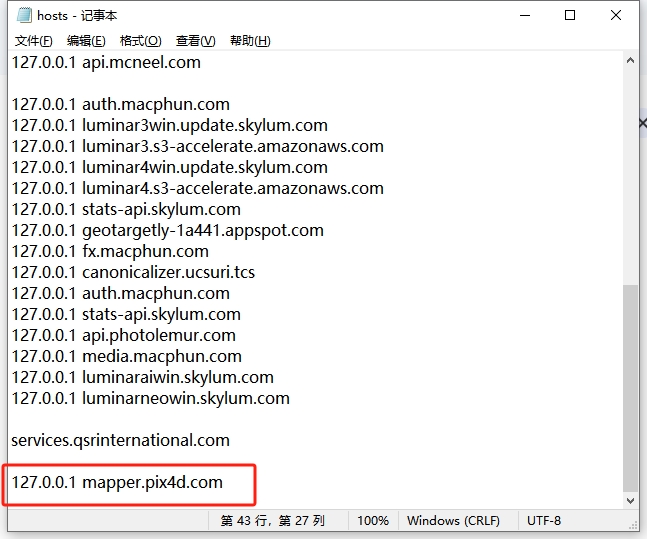Image resolution: width=647 pixels, height=539 pixels.
Task: Click the line luminarneowin.skylum.com
Action: [151, 398]
